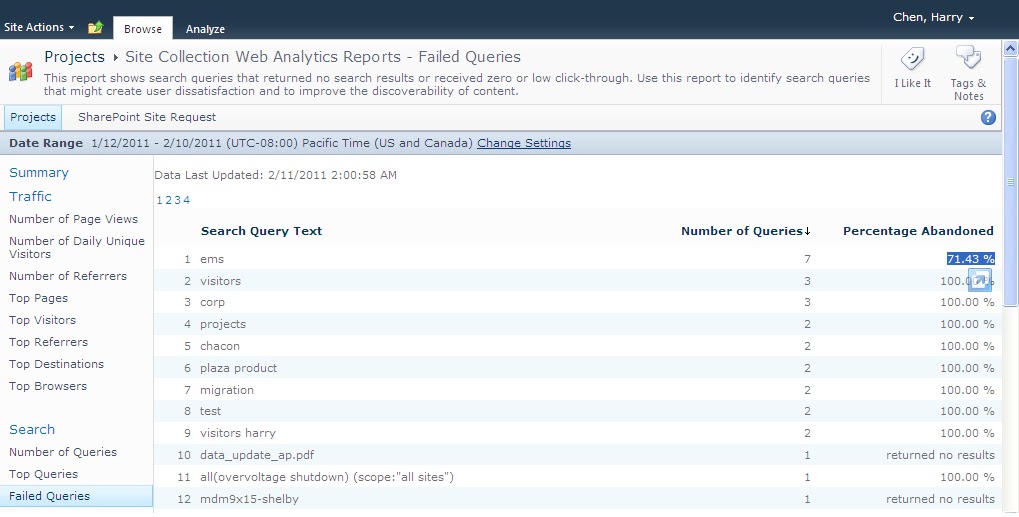Open Number of Daily Unique Visitors report
Viewport: 1019px width, 517px height.
pyautogui.click(x=77, y=247)
